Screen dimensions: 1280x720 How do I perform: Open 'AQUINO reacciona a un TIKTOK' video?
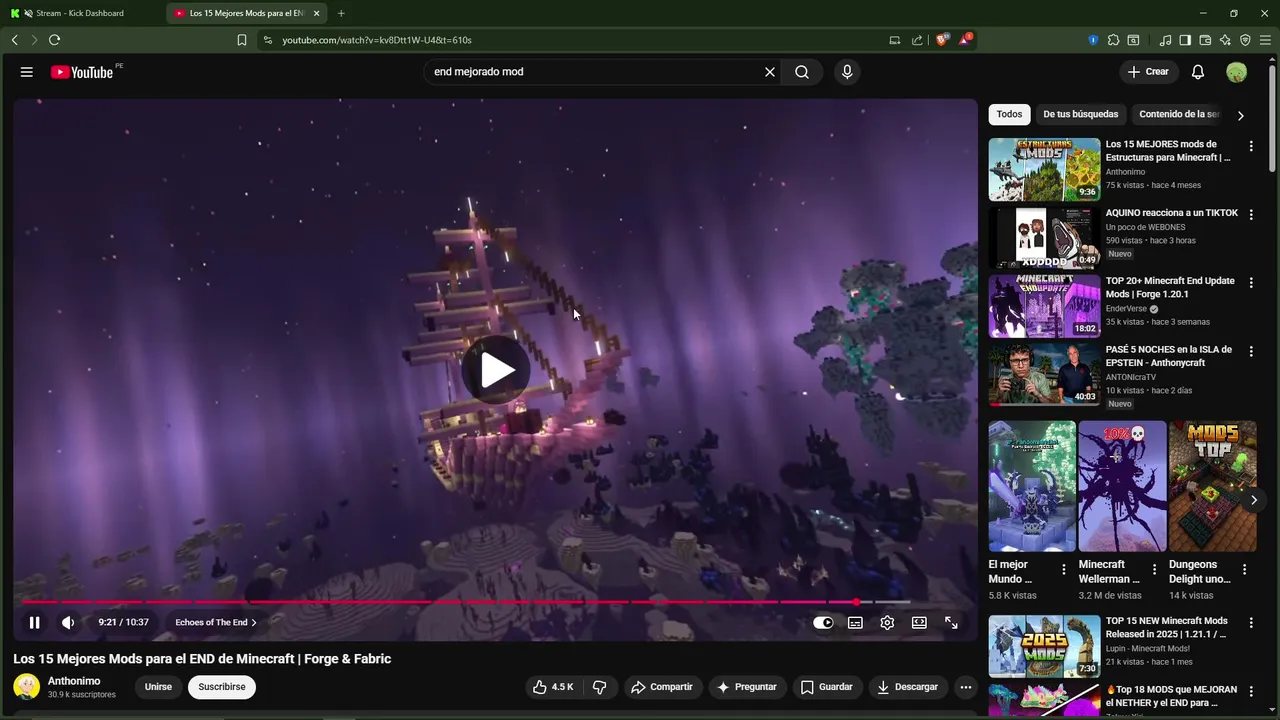1044,238
